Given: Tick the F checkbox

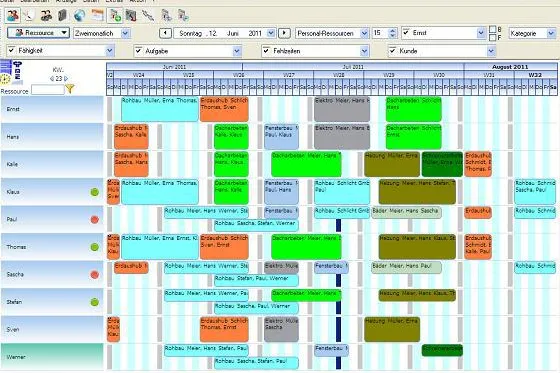Looking at the screenshot, I should pos(492,37).
